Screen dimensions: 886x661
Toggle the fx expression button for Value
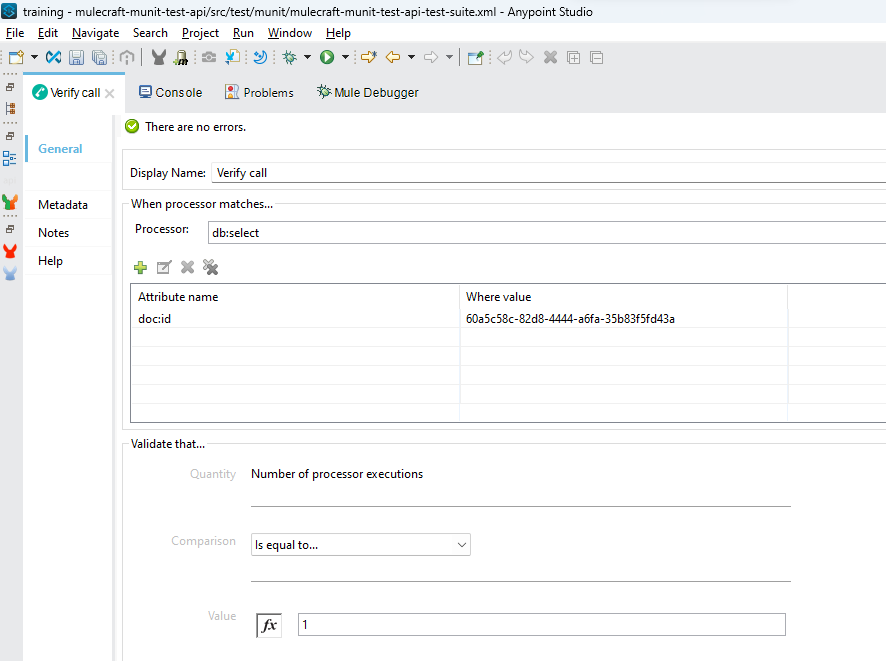pos(269,625)
